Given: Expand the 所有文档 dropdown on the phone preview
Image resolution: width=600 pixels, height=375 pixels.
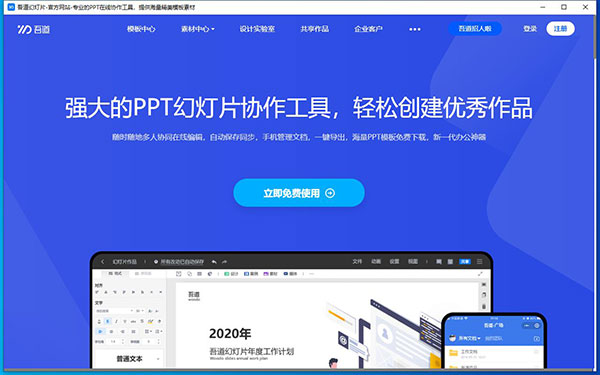Looking at the screenshot, I should (469, 338).
